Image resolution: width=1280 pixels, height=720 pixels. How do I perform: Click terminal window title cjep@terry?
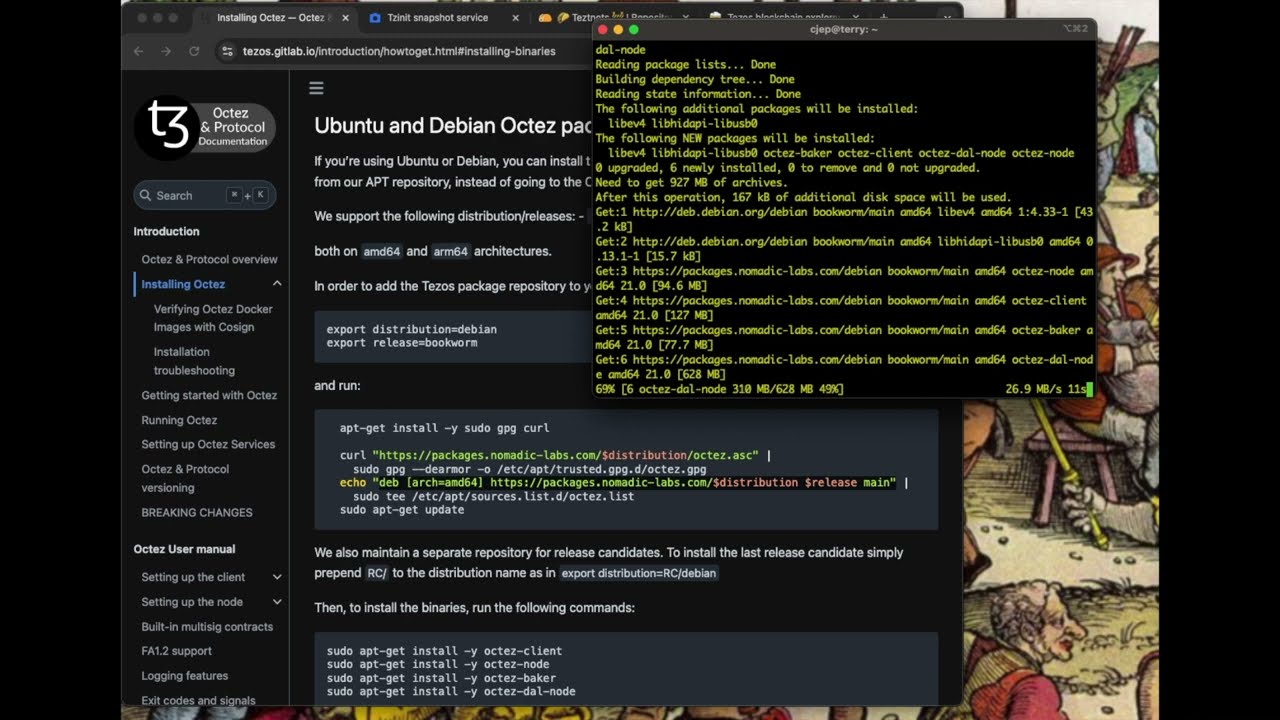coord(843,30)
